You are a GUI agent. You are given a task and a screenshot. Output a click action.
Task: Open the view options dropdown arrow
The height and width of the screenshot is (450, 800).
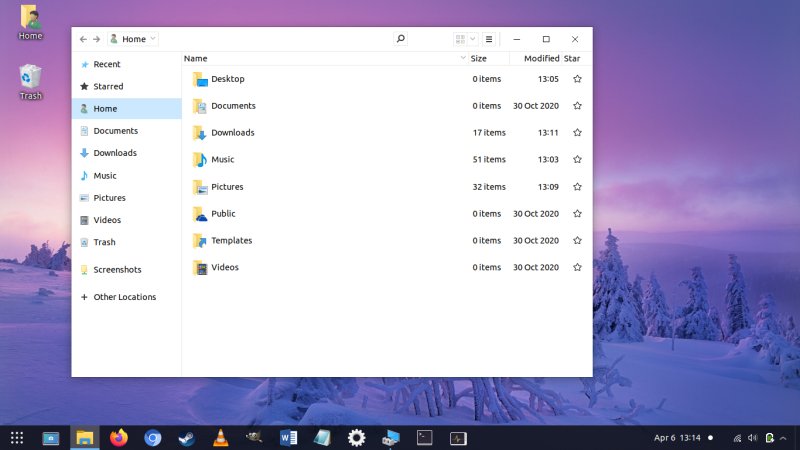point(473,39)
